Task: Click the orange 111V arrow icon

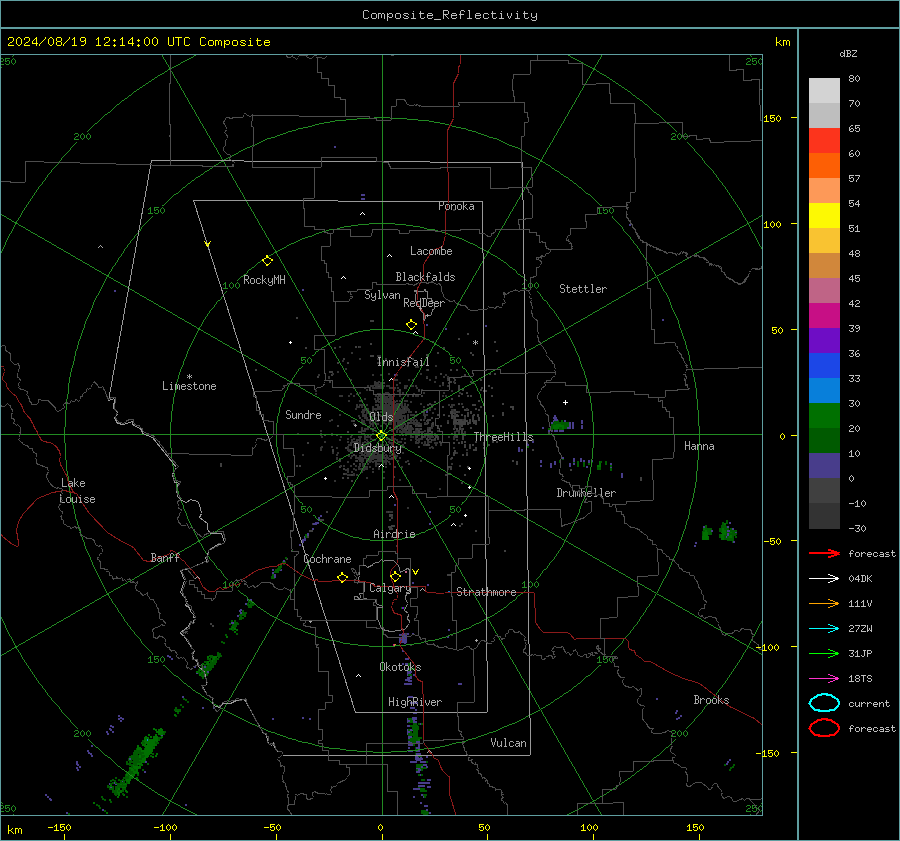Action: tap(824, 603)
